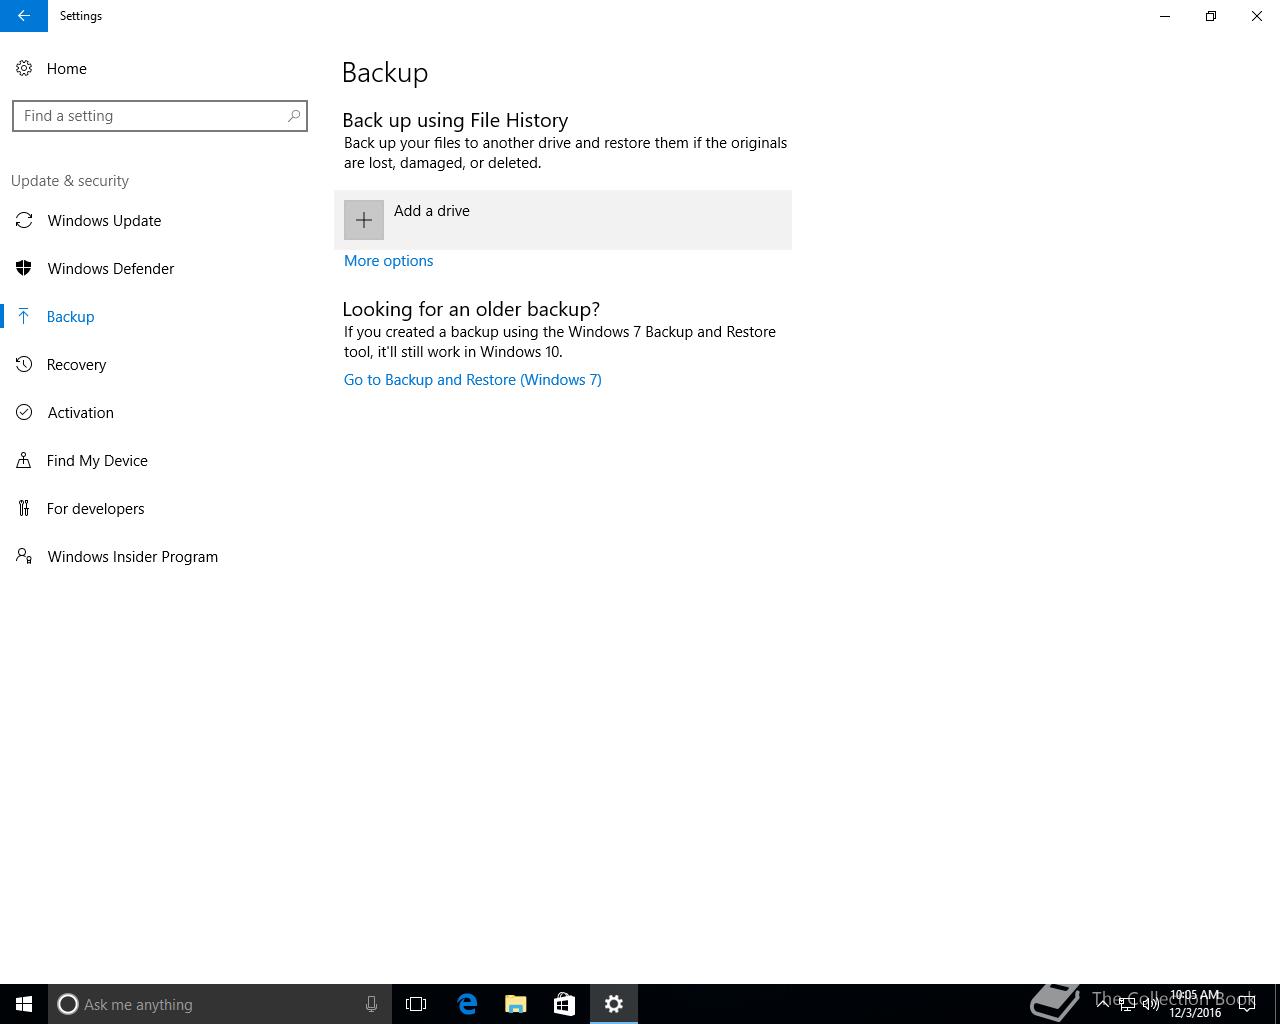Screen dimensions: 1280x1024
Task: Select the Find My Device person icon
Action: coord(24,460)
